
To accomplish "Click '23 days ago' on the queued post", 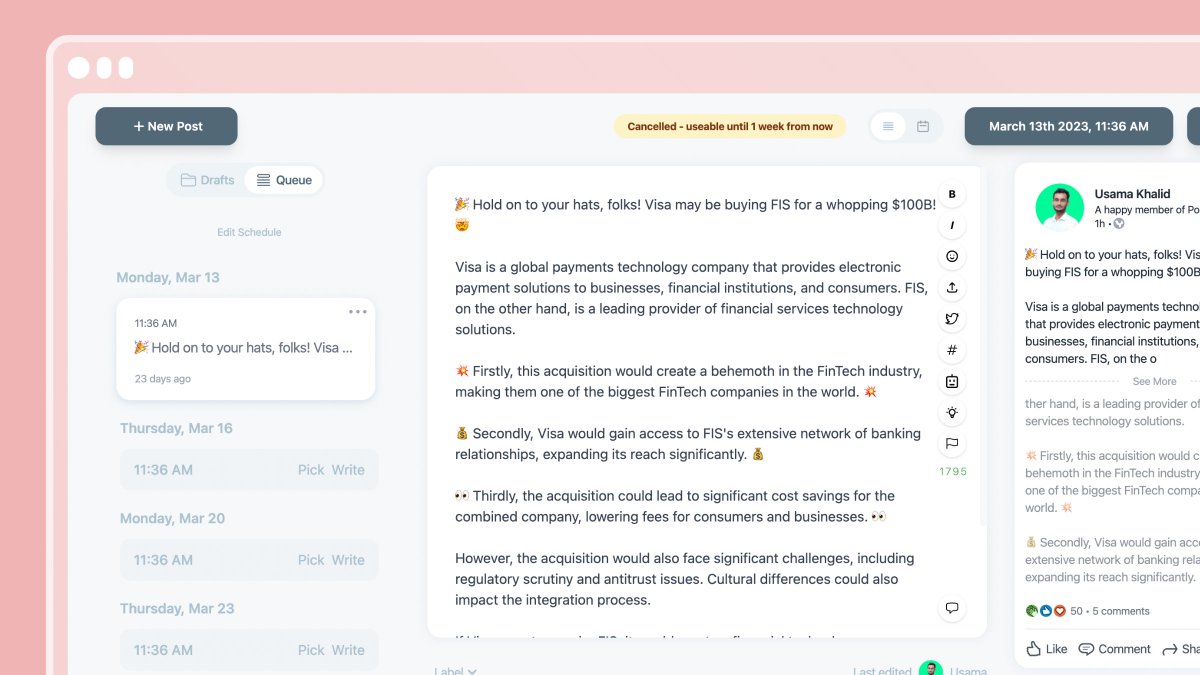I will (x=163, y=379).
